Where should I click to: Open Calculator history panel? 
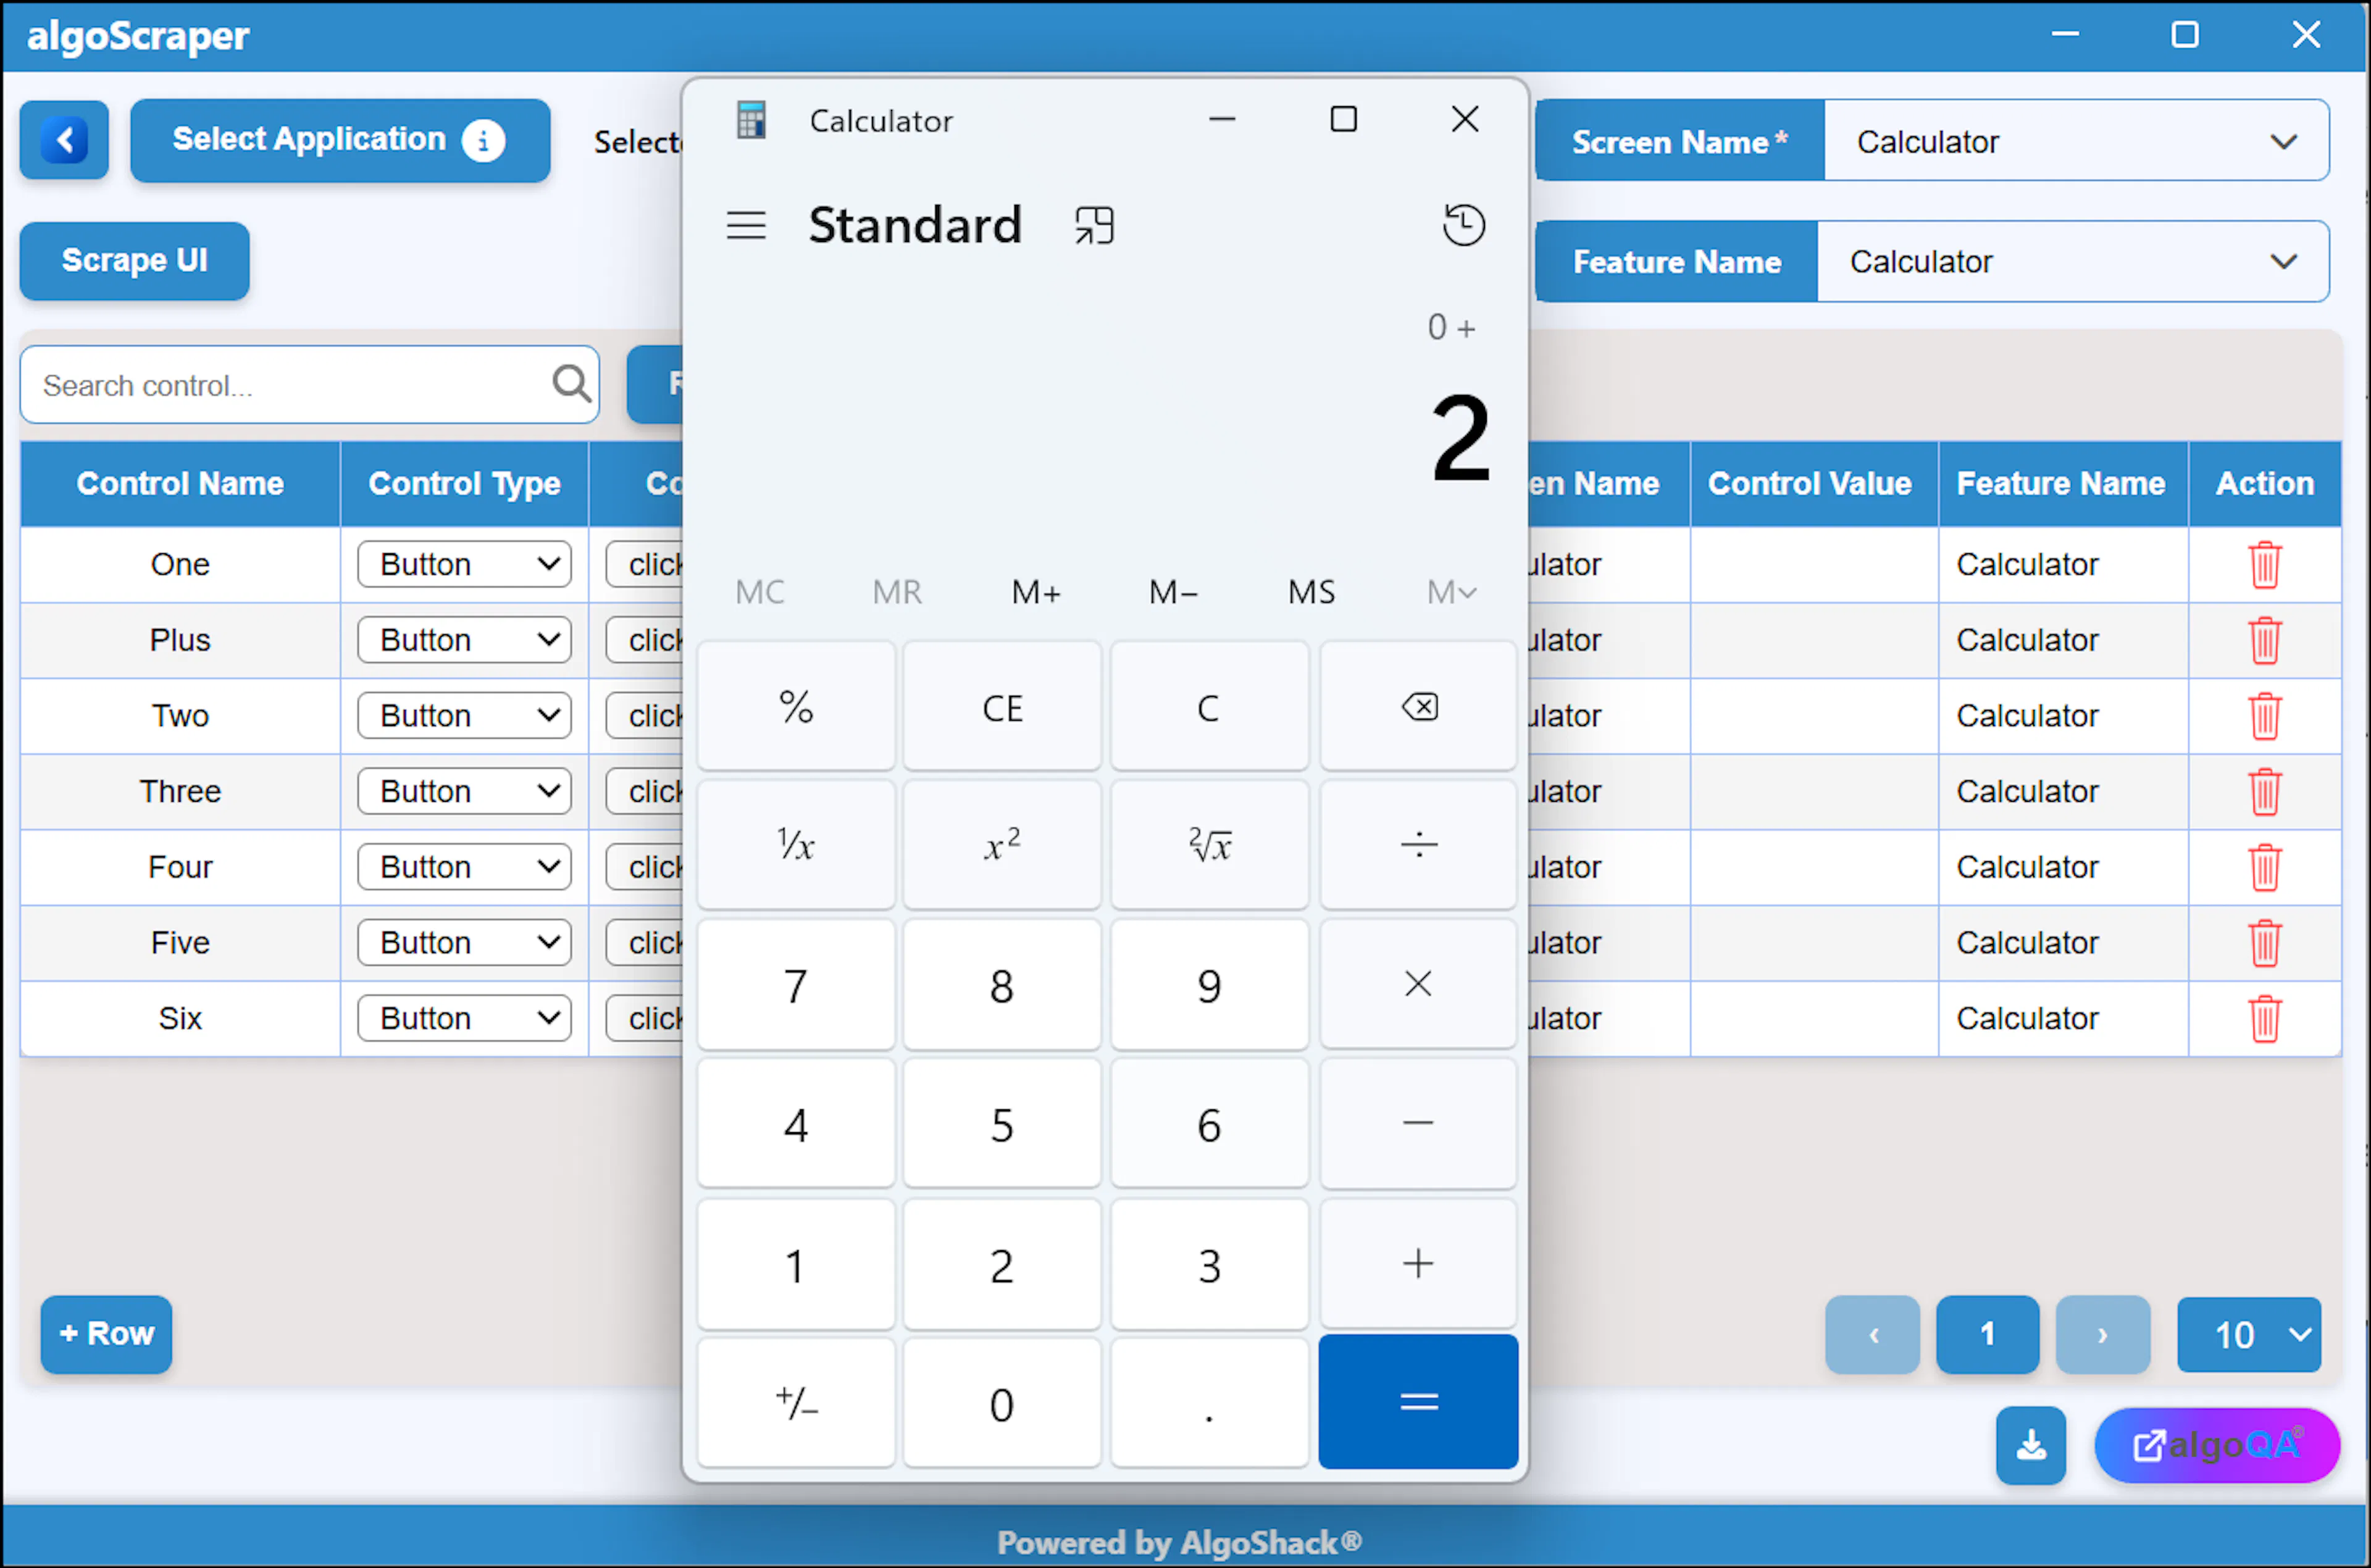(x=1463, y=225)
